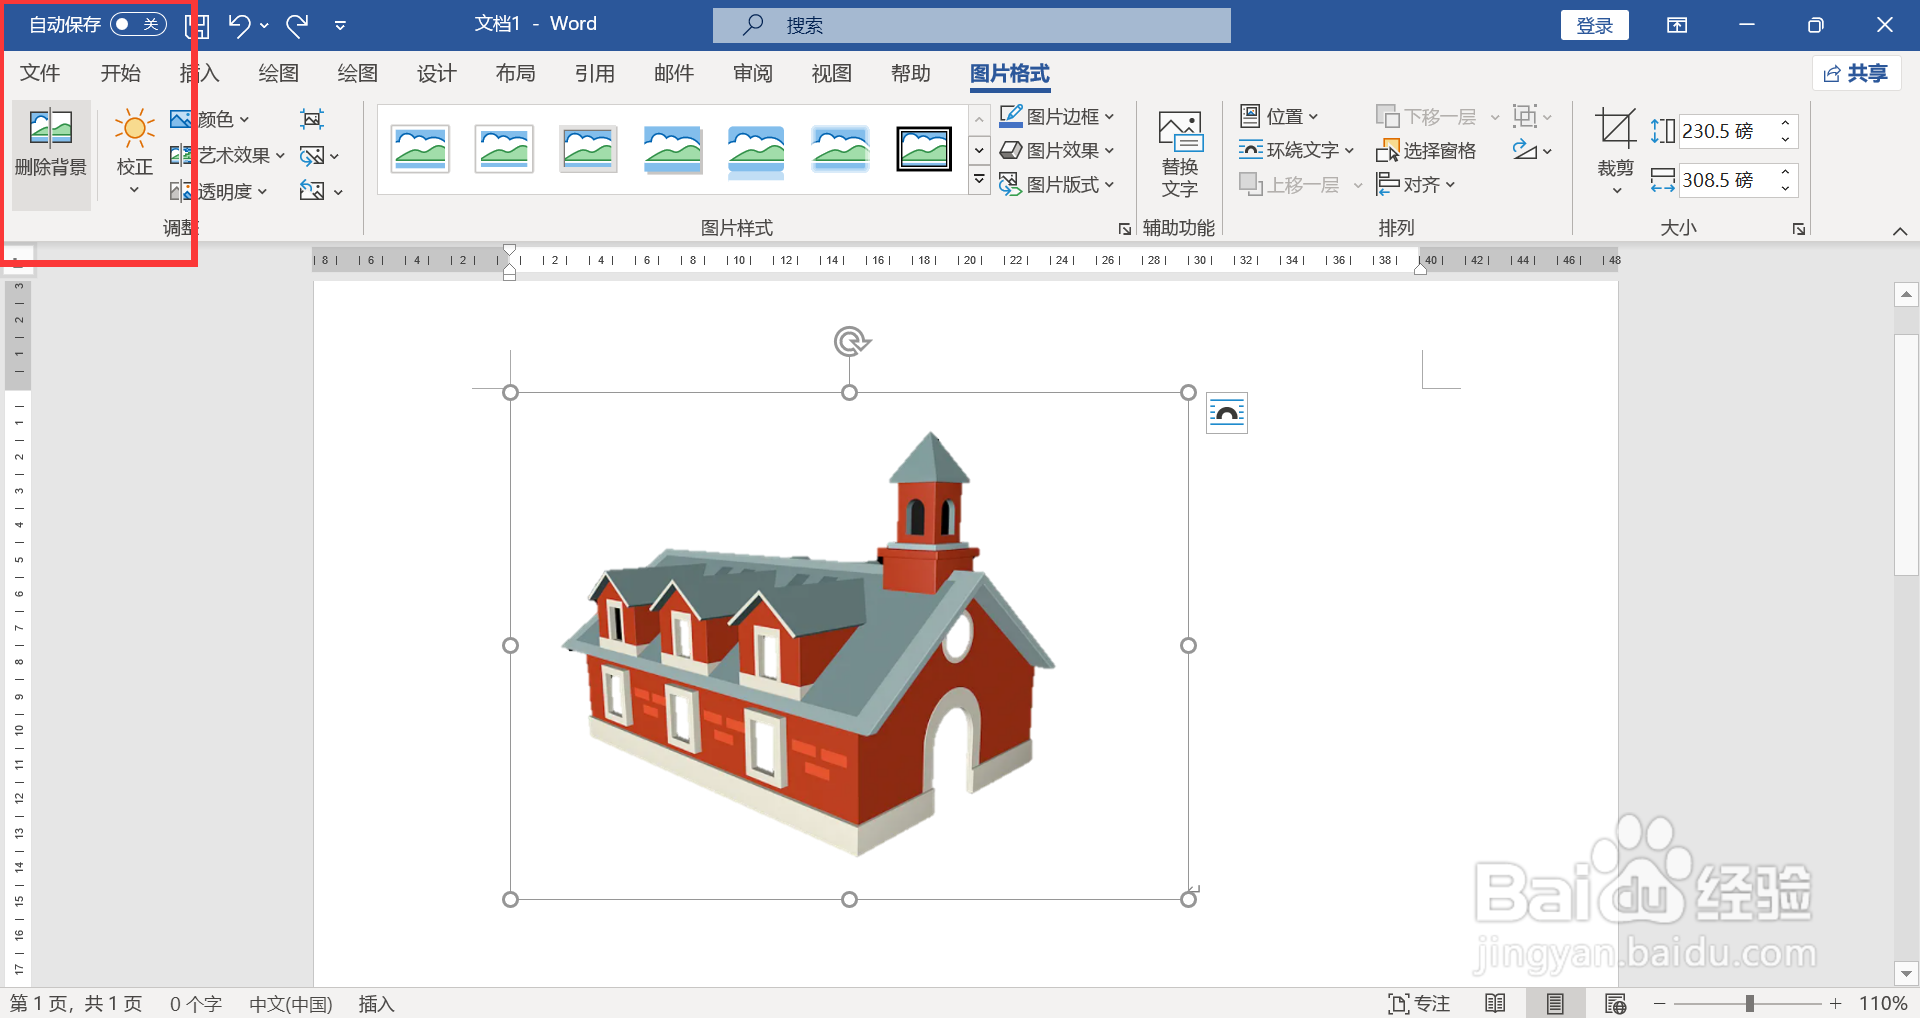Click the search (搜索) box
Screen dimensions: 1920x1018
click(x=971, y=25)
